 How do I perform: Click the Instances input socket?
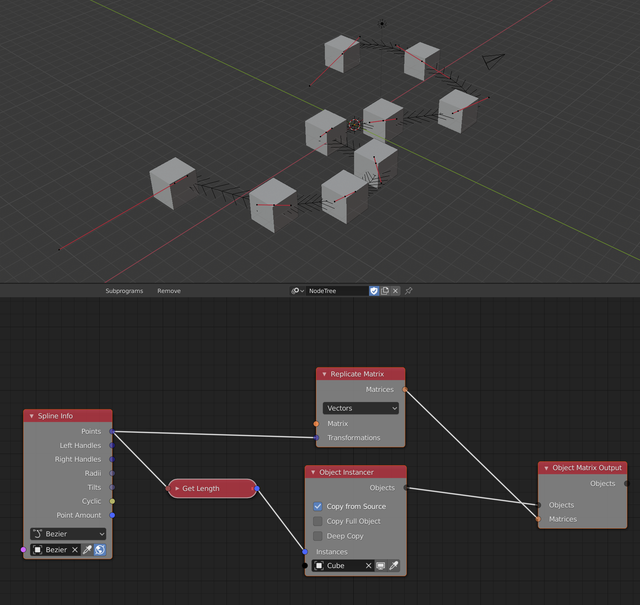[305, 552]
